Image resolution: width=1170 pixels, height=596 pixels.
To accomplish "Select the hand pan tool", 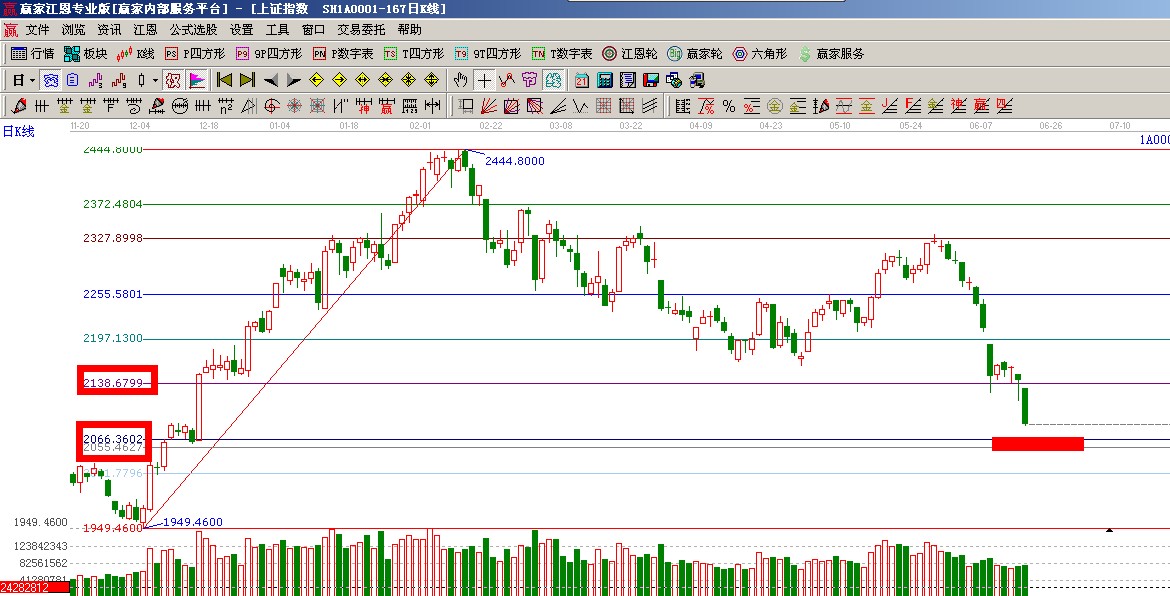I will [x=460, y=80].
